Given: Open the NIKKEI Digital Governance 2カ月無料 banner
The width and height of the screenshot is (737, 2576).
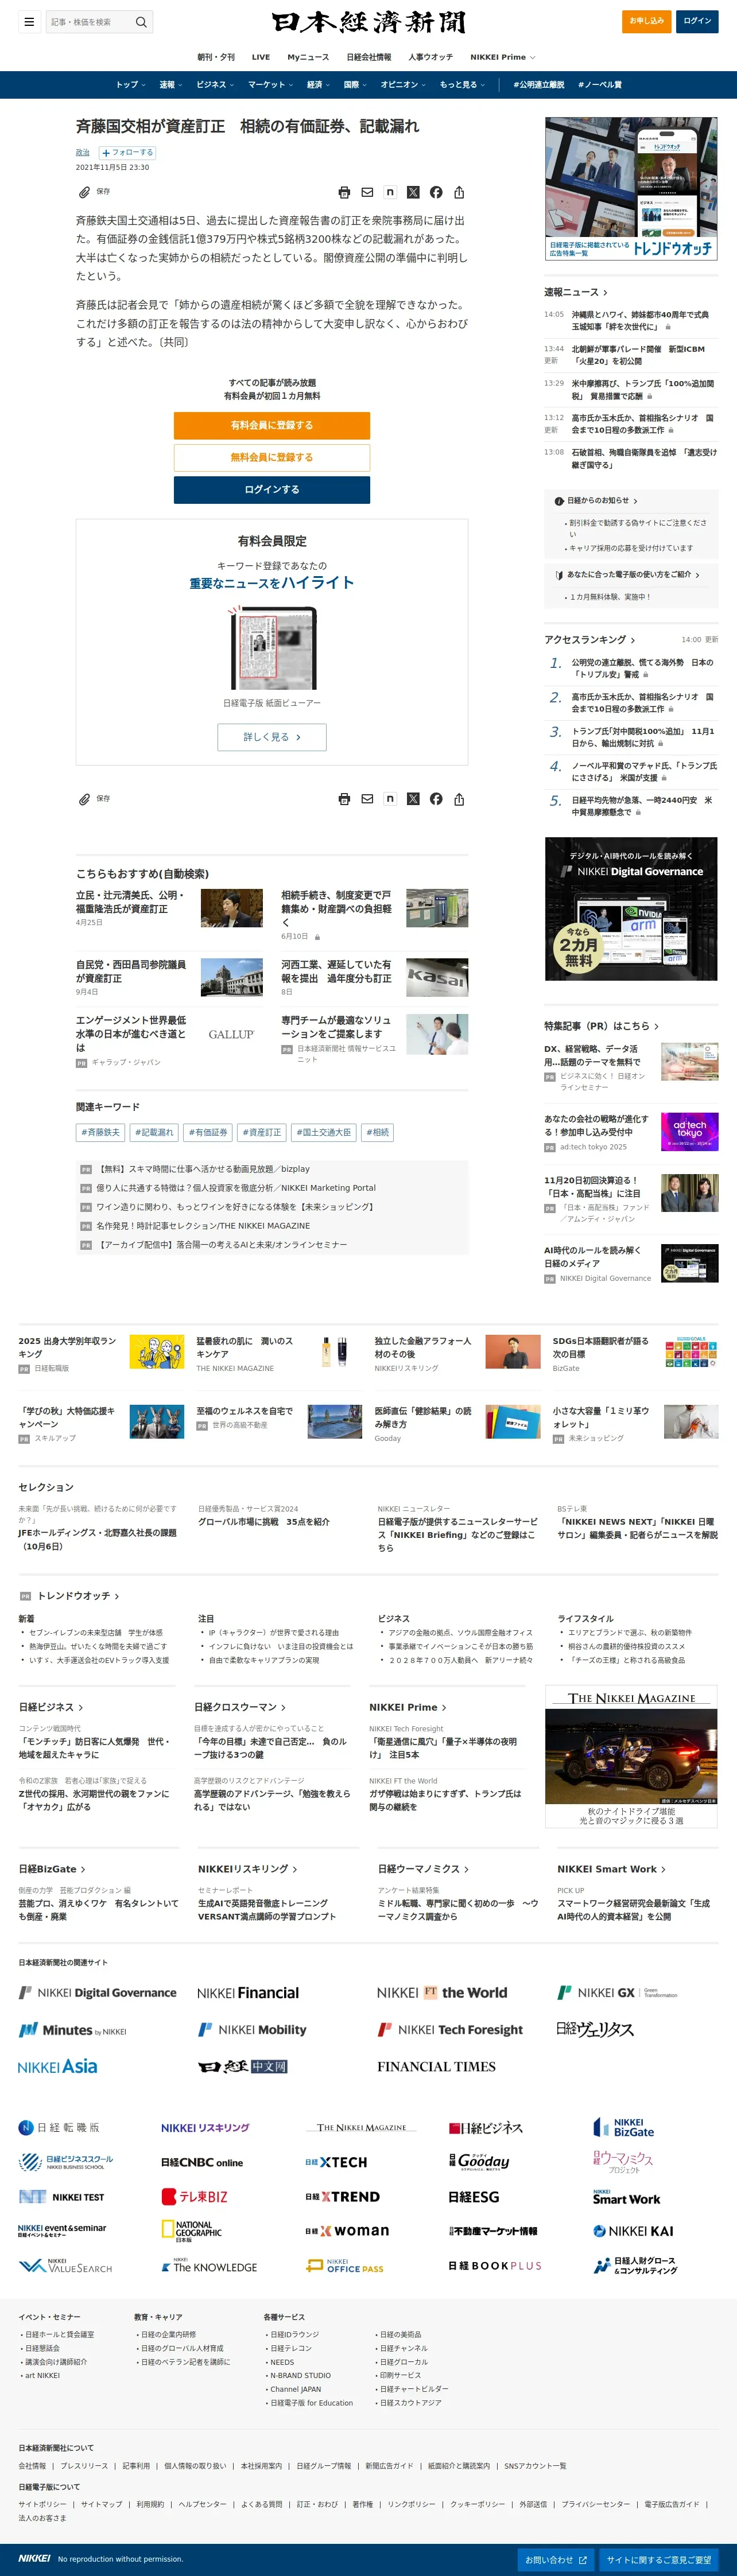Looking at the screenshot, I should [x=631, y=909].
